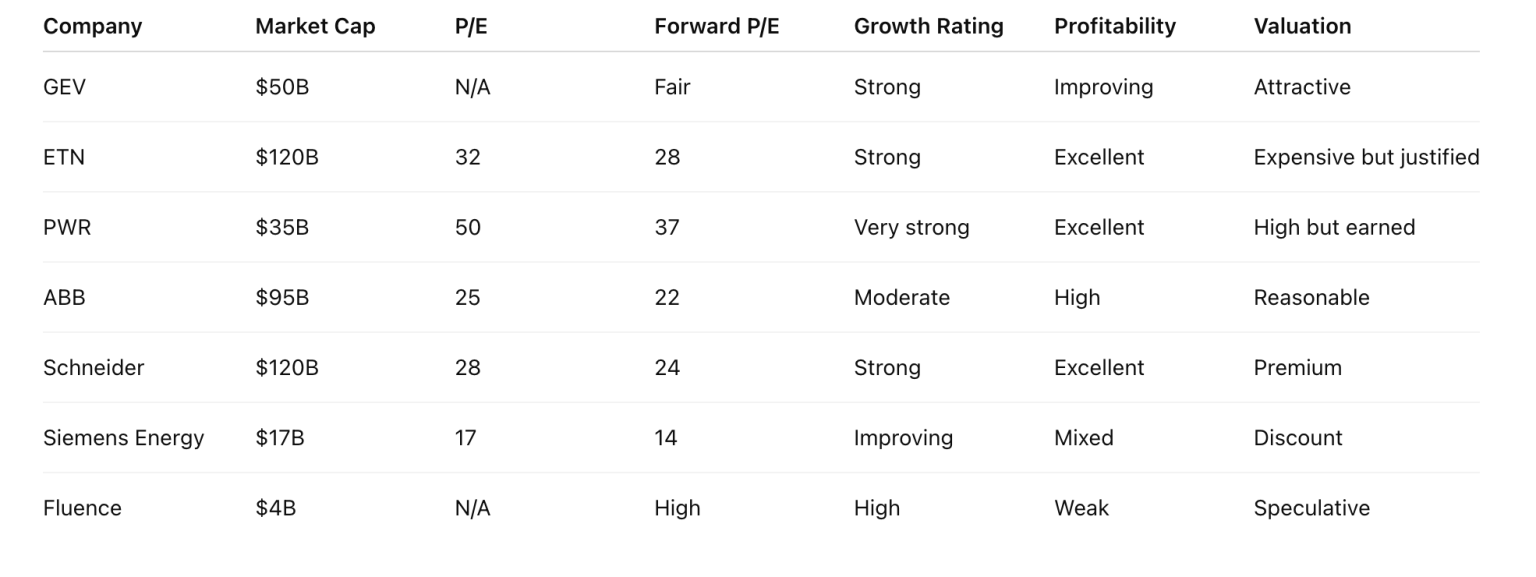Image resolution: width=1536 pixels, height=577 pixels.
Task: Click the "Speculative" valuation cell
Action: (1311, 508)
